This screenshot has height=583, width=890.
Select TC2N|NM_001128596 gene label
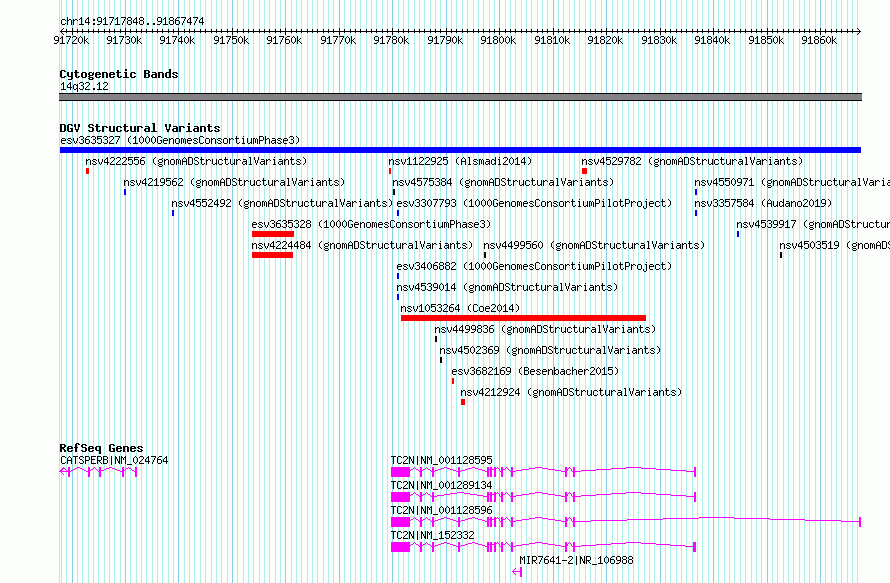click(x=442, y=510)
